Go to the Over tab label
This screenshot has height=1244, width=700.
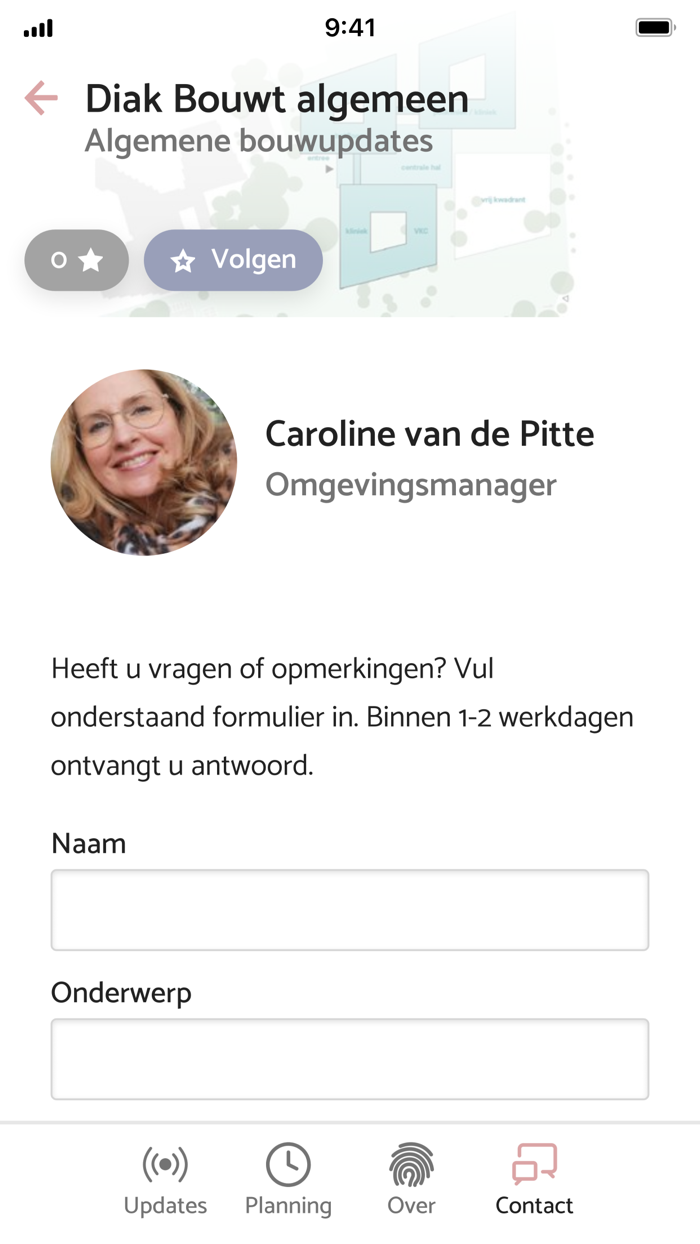[x=411, y=1206]
